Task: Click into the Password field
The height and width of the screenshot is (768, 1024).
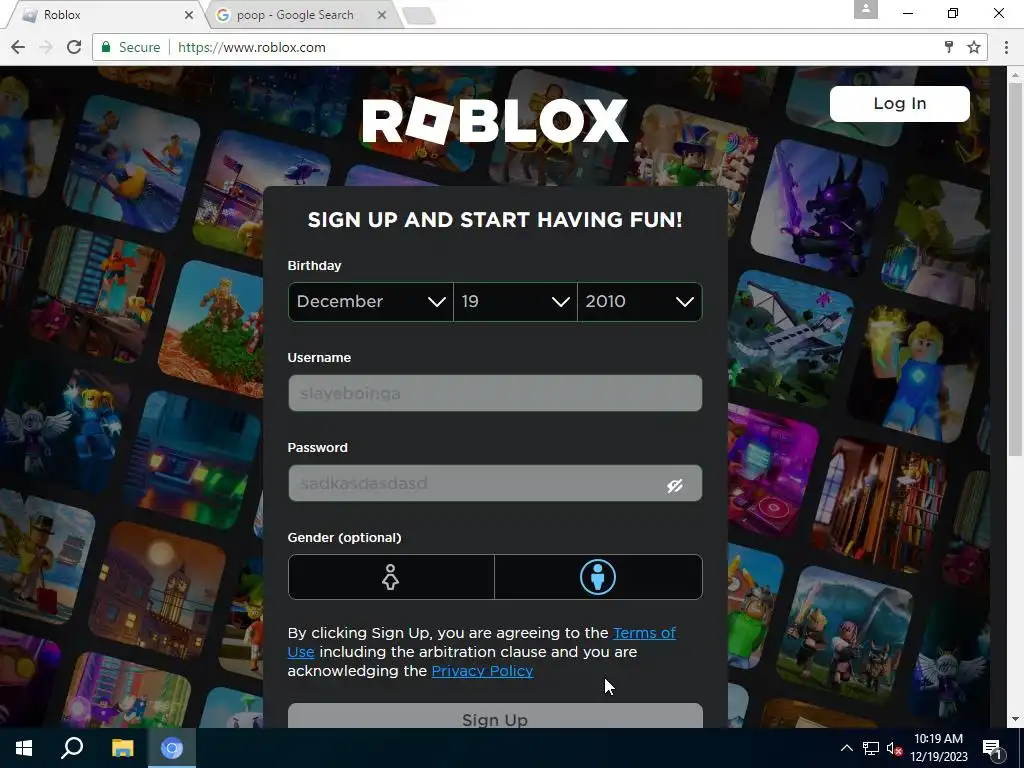Action: pyautogui.click(x=495, y=483)
